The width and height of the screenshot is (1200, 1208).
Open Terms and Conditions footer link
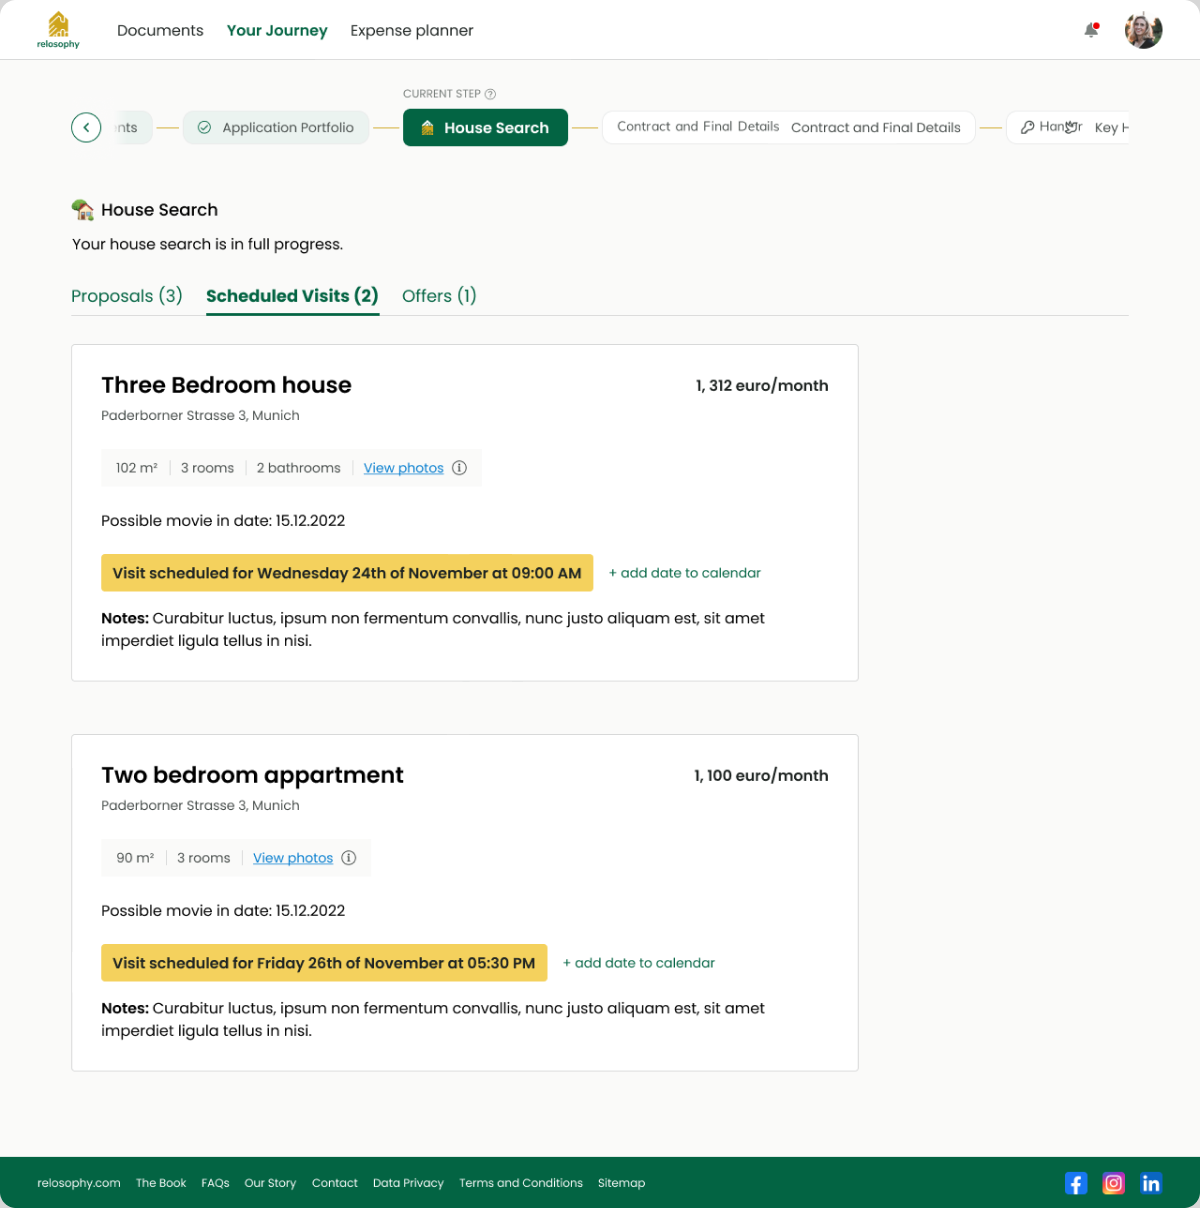[521, 1183]
